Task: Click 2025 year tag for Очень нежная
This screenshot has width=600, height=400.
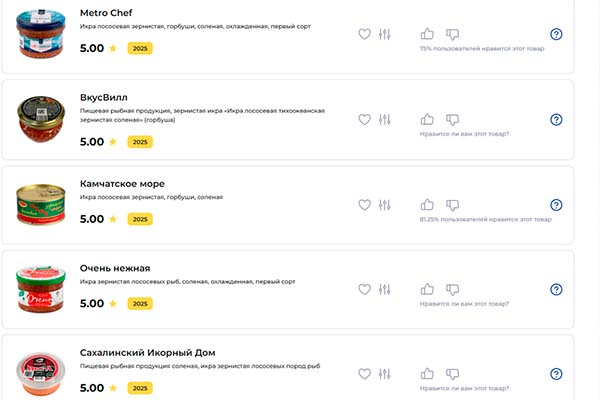Action: pos(140,304)
